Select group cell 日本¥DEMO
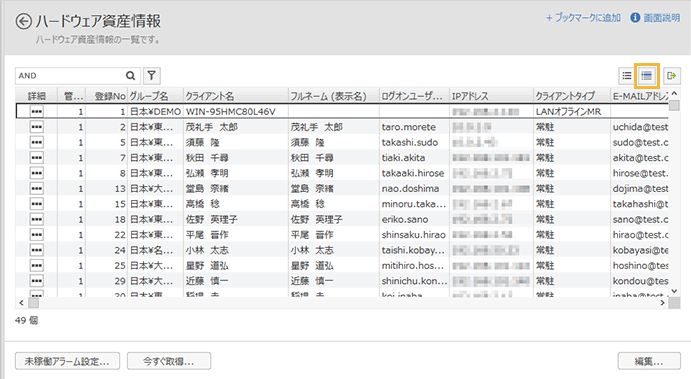 click(155, 111)
